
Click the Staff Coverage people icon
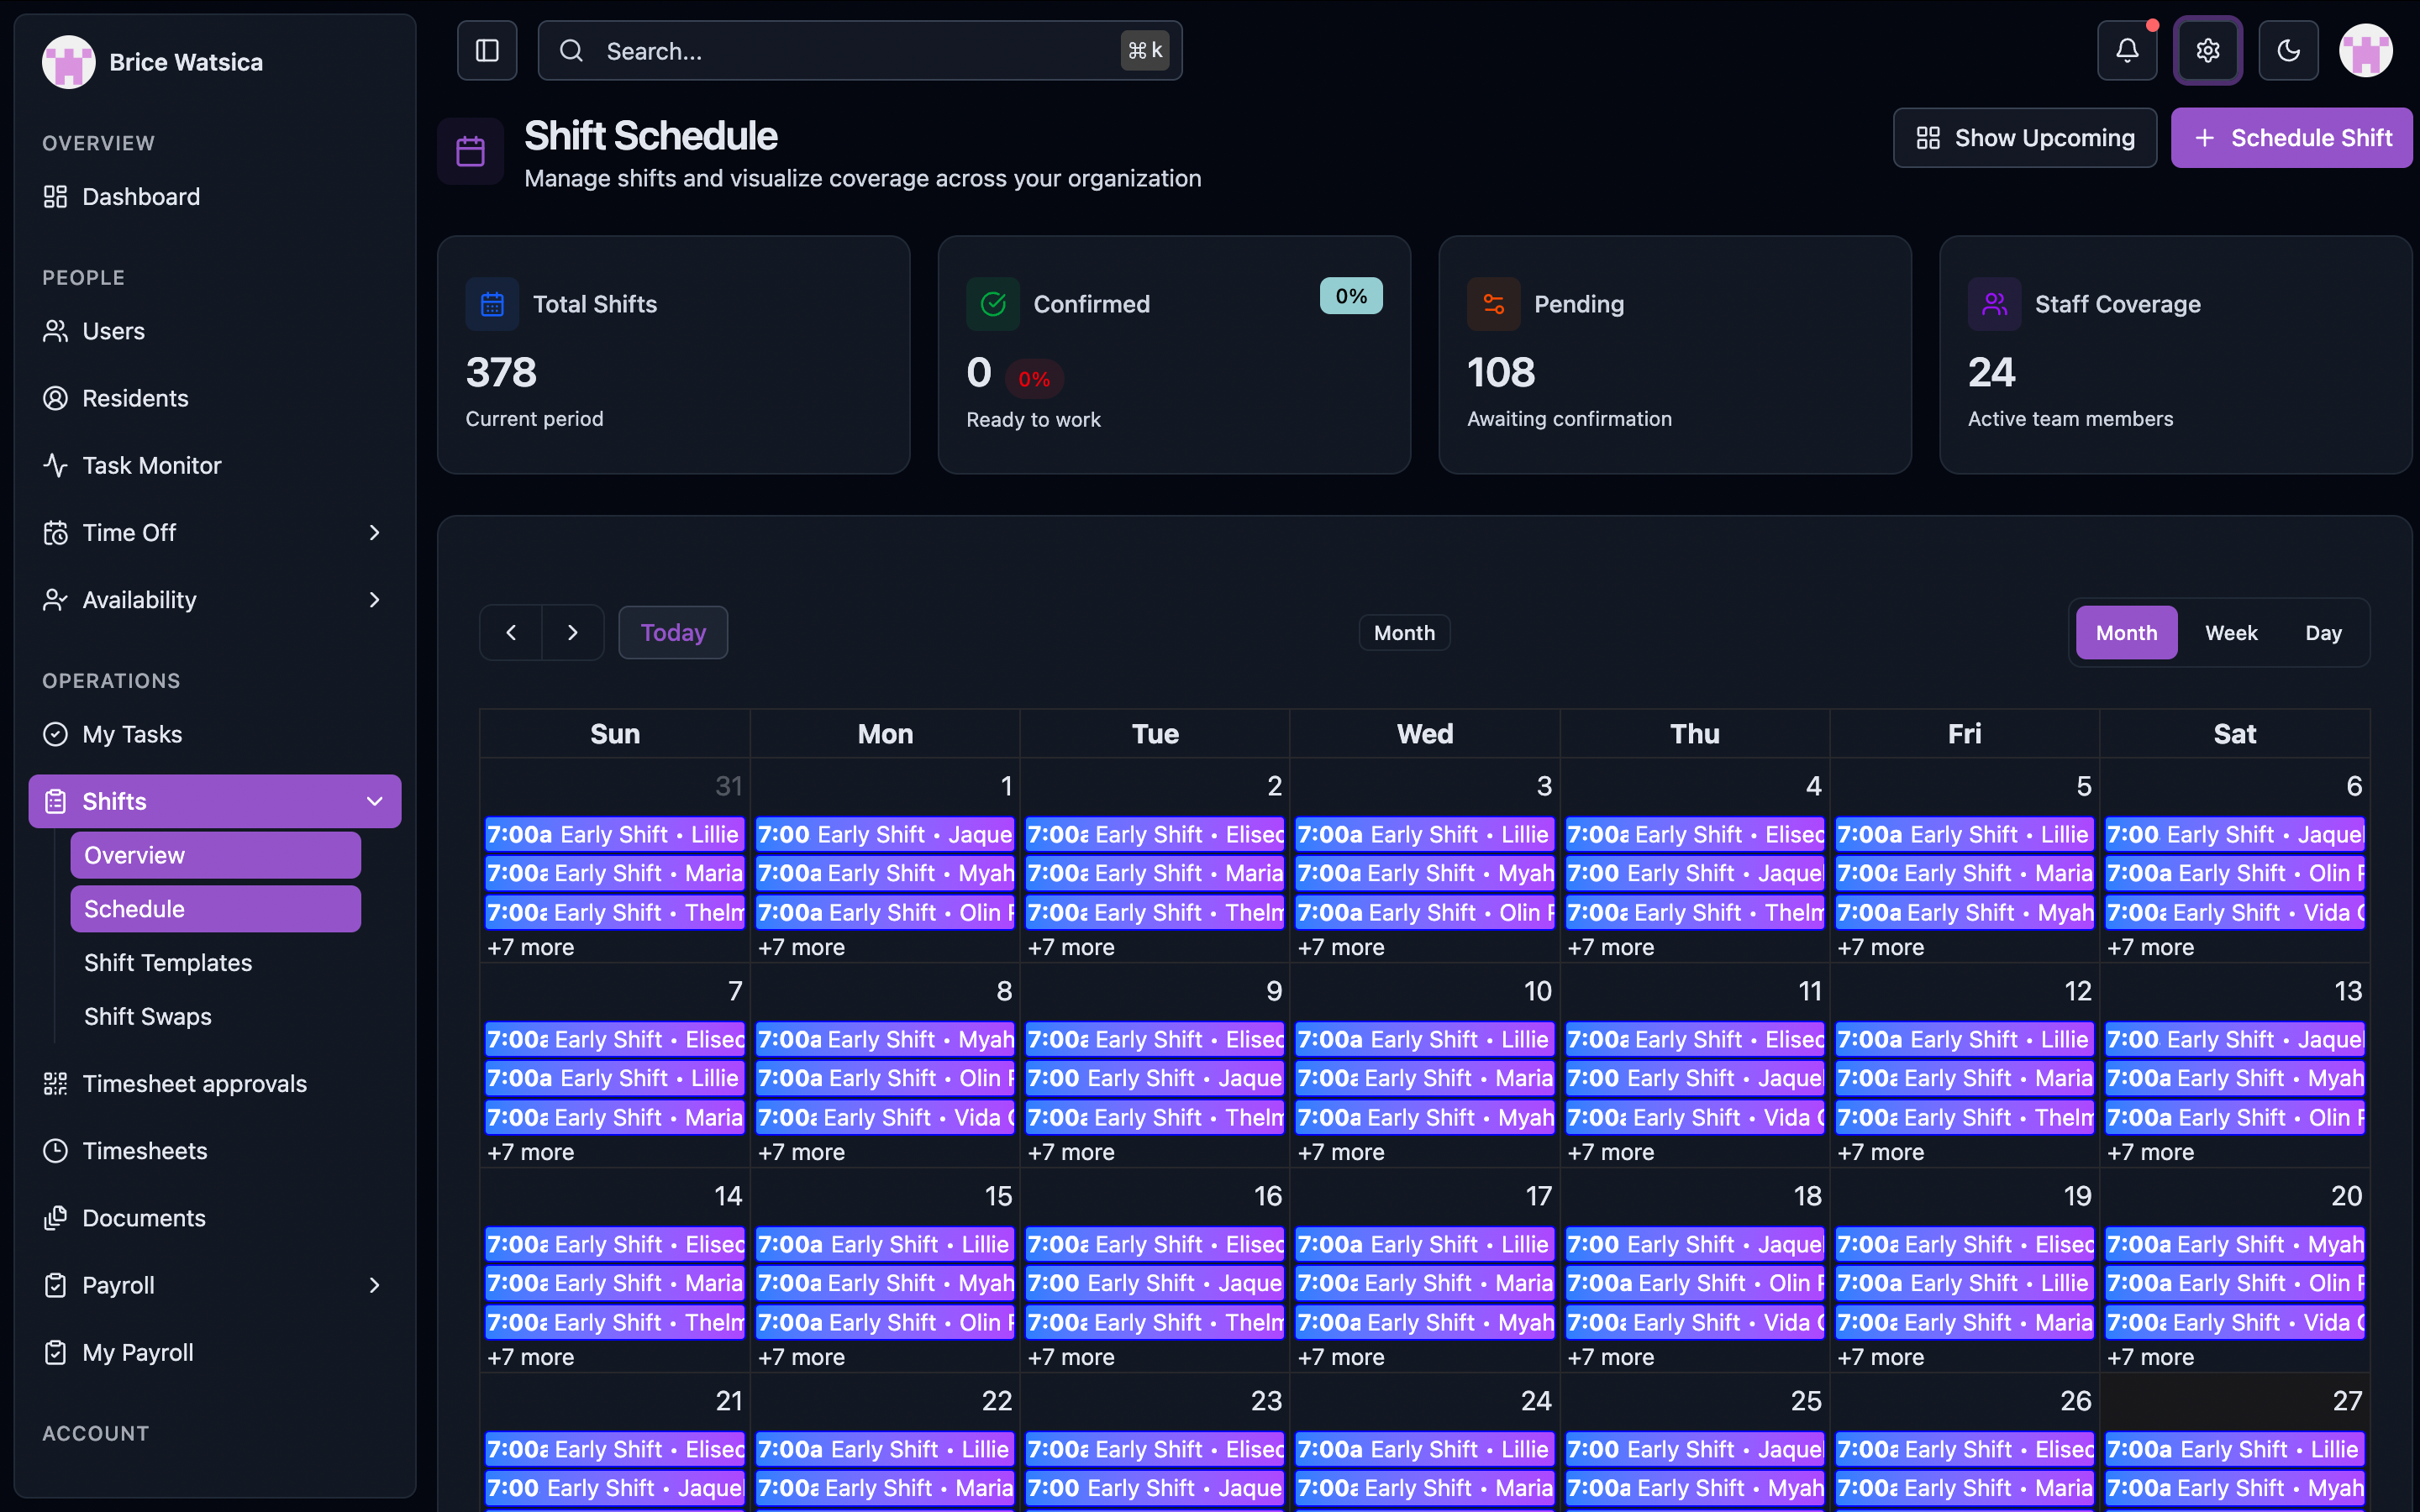coord(1995,304)
